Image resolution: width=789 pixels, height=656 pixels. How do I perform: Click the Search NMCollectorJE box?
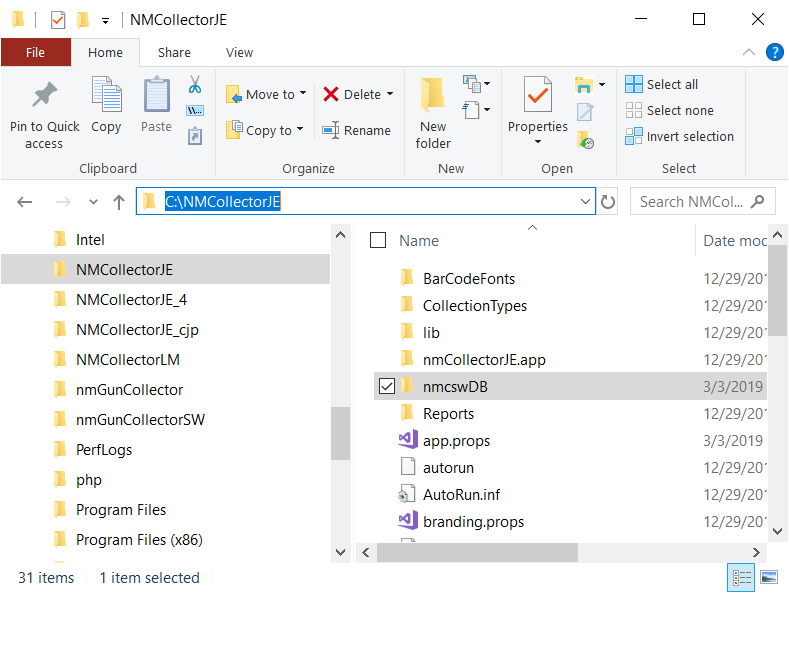point(702,202)
